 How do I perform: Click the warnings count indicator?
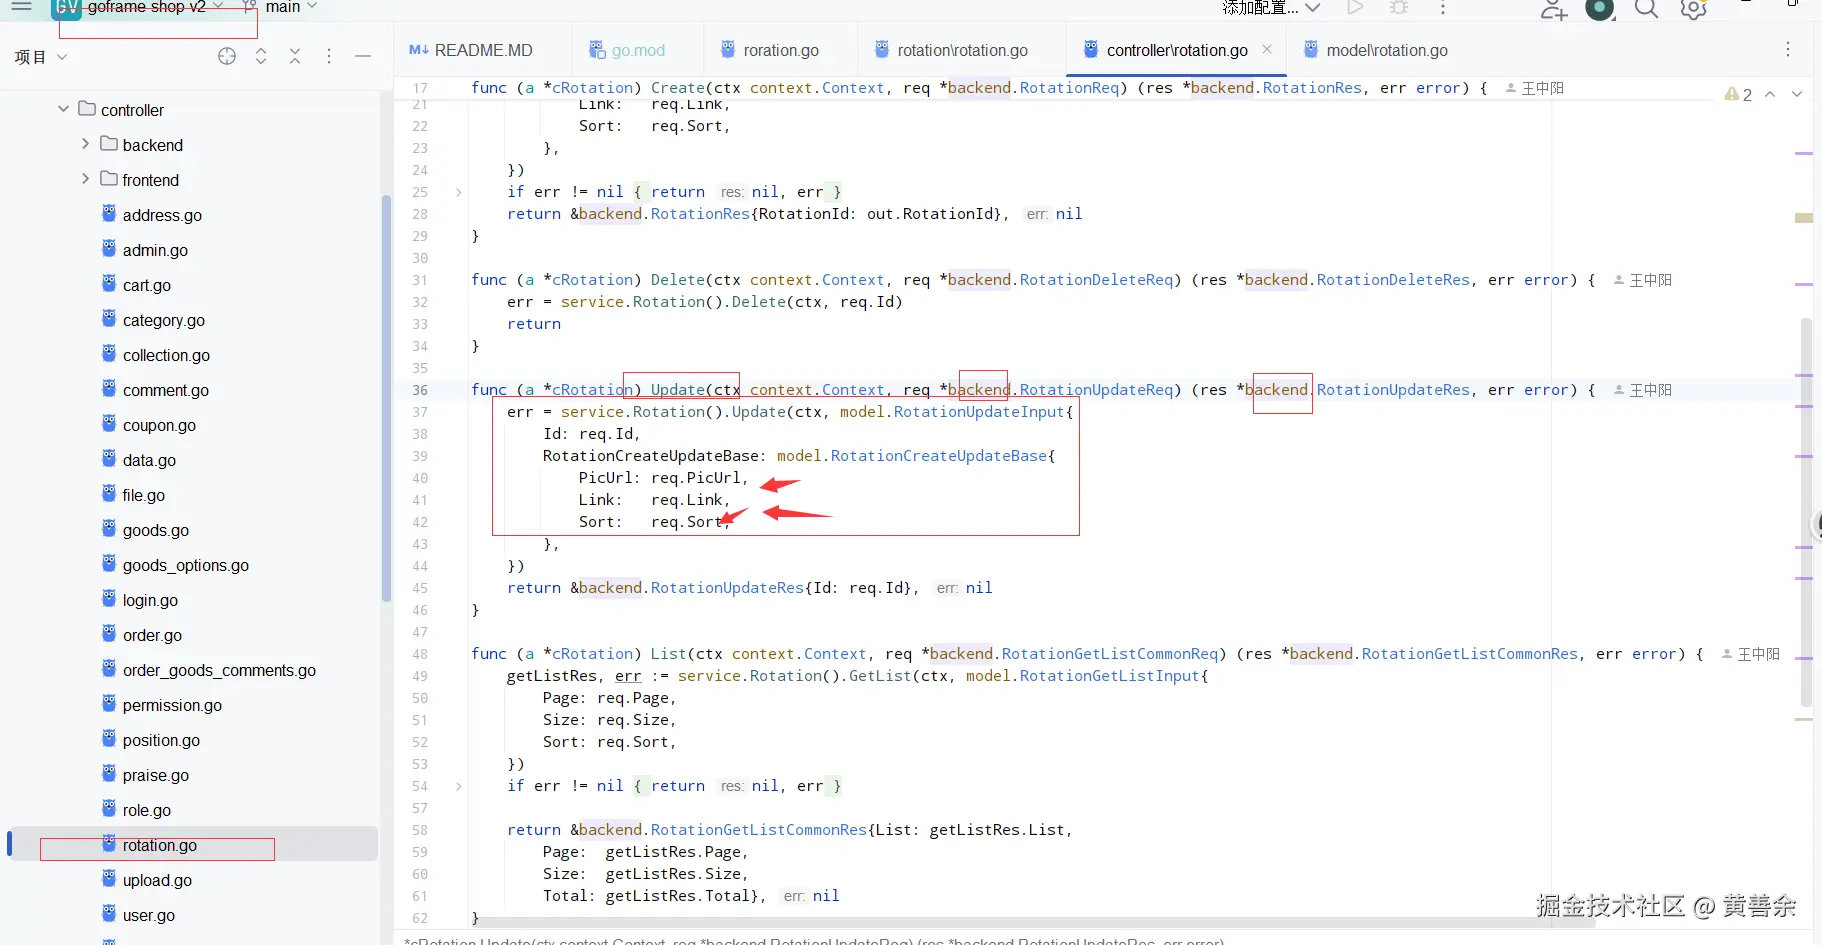pos(1738,94)
